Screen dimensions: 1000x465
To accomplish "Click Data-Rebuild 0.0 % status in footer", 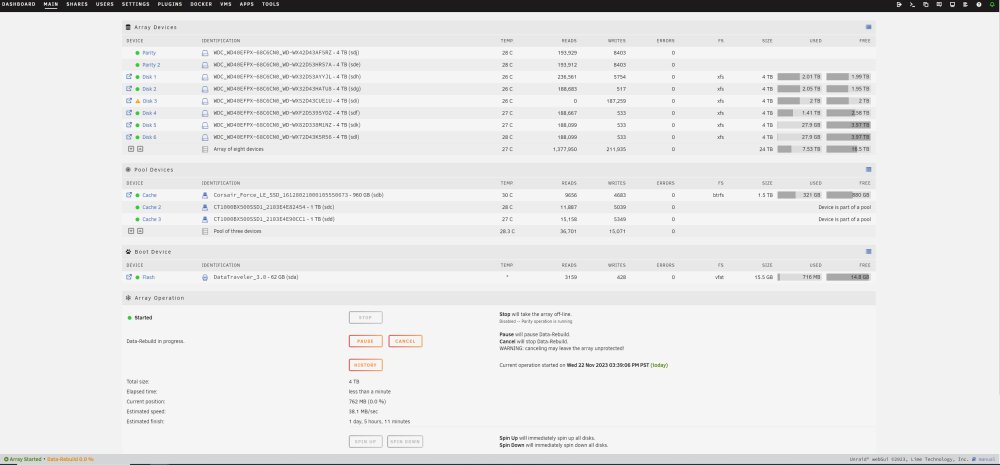I will (70, 459).
